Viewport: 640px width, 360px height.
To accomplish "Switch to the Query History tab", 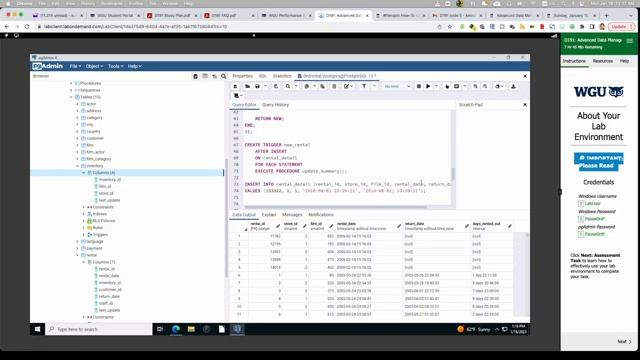I will point(276,105).
